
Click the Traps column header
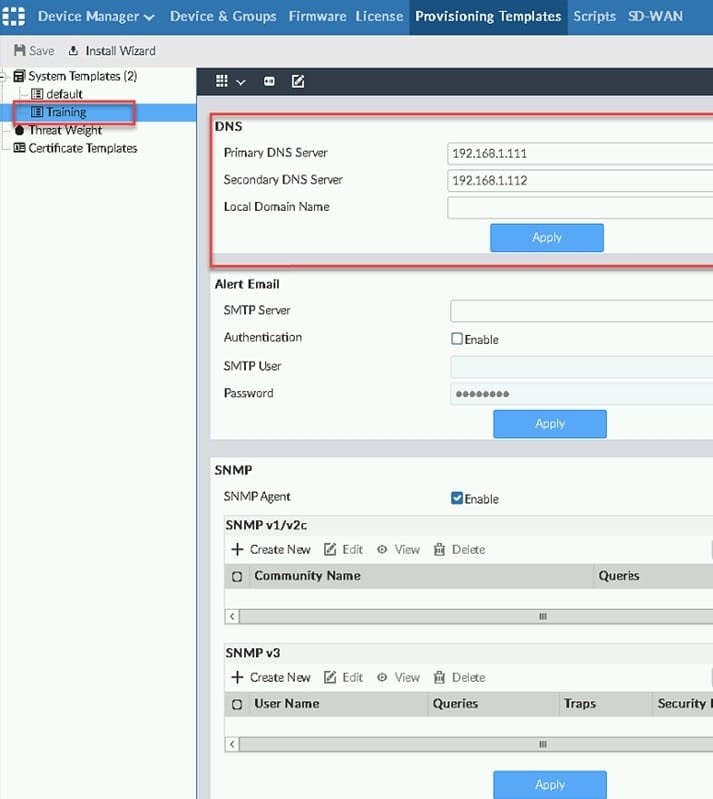coord(579,704)
